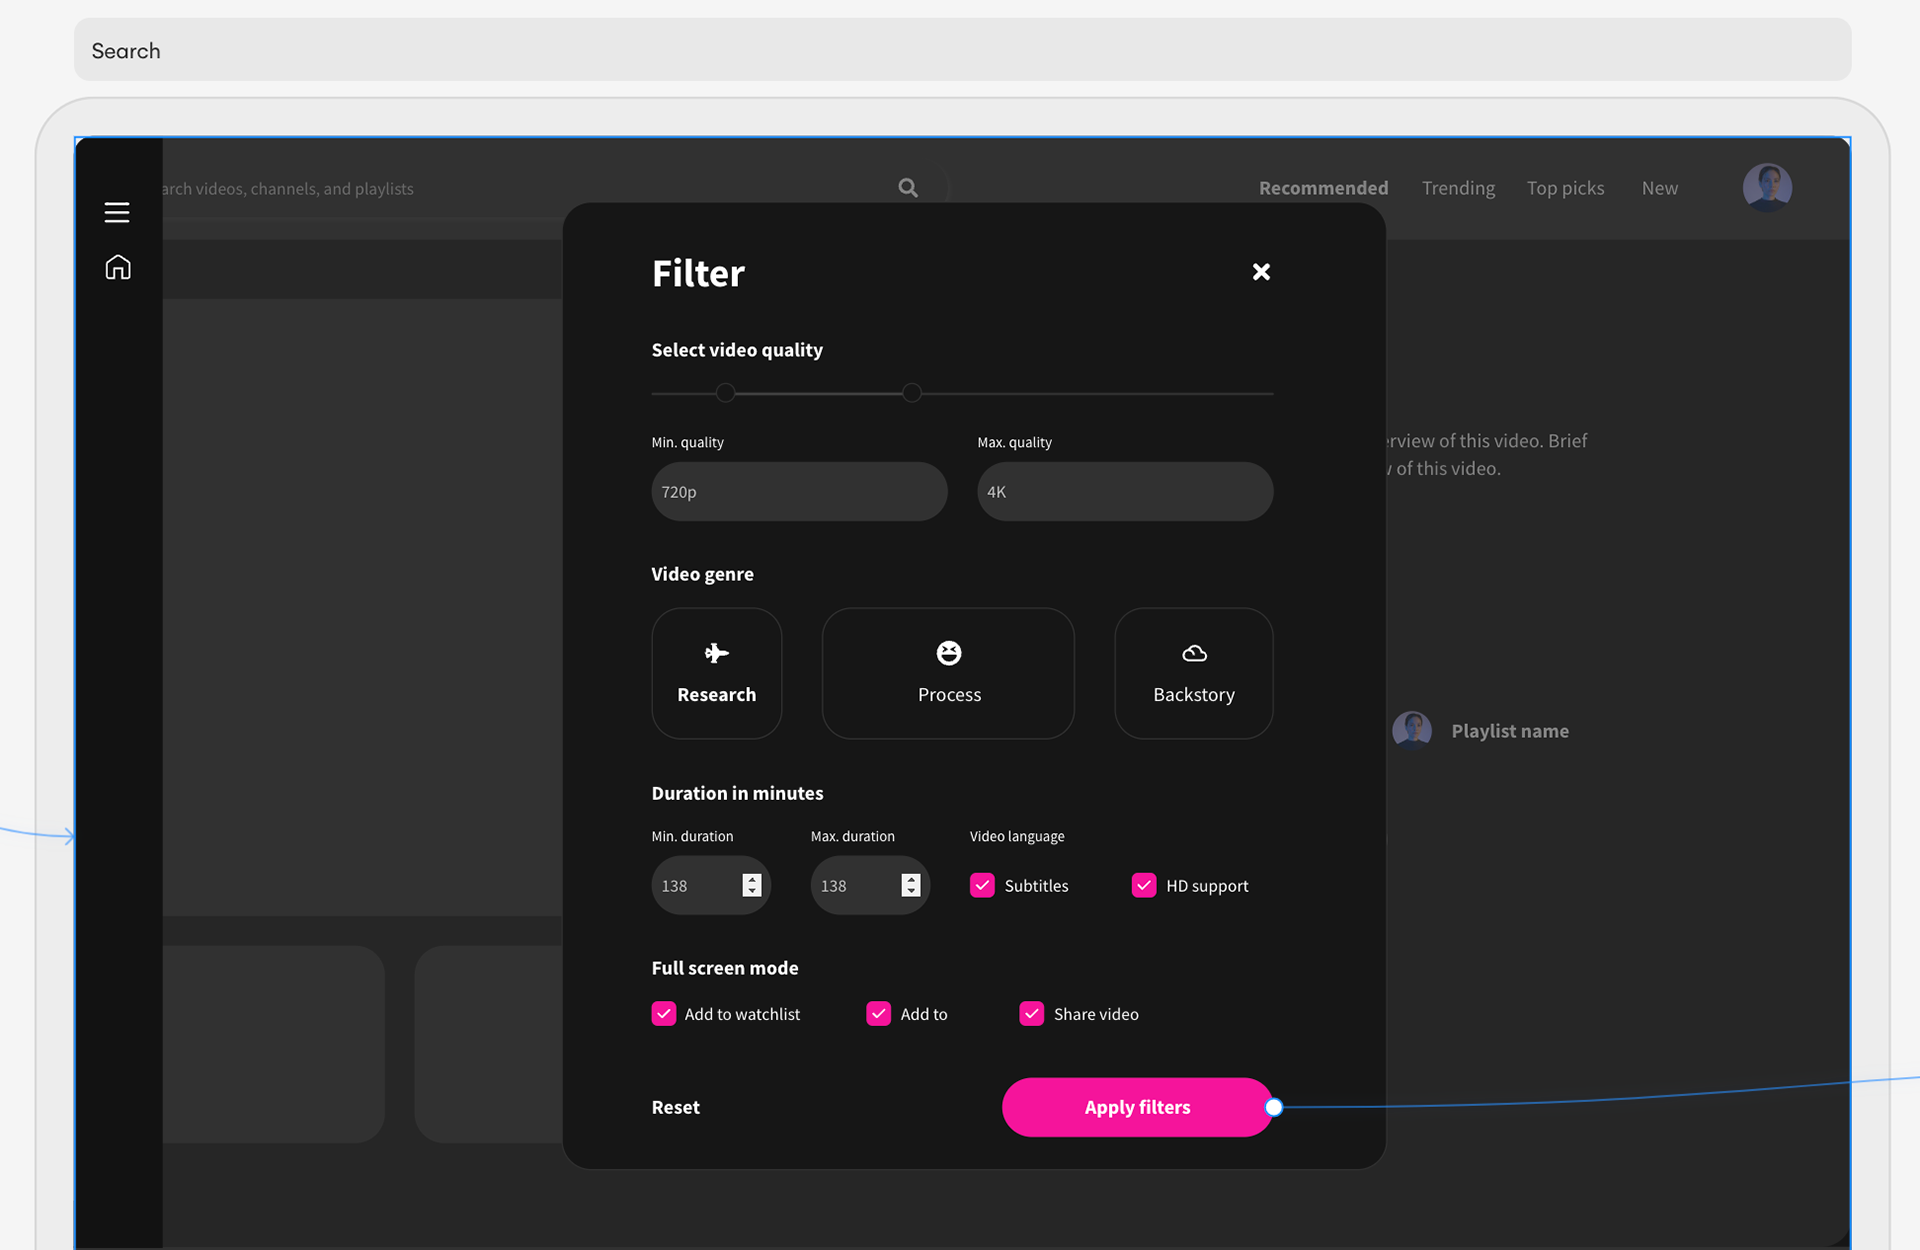This screenshot has width=1920, height=1250.
Task: Click the 'Video genre' label
Action: tap(703, 574)
